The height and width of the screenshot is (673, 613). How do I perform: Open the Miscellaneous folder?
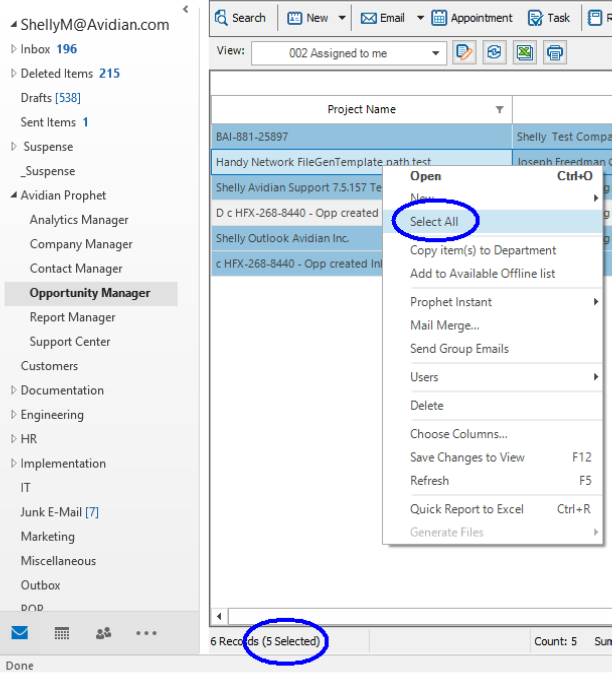58,561
